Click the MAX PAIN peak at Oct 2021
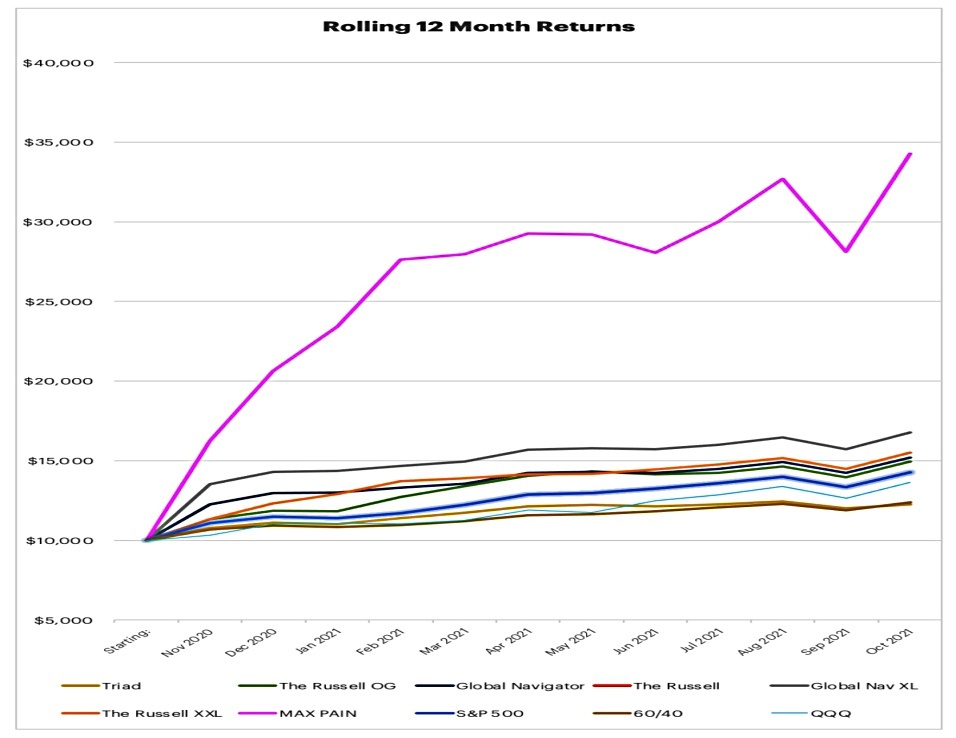Image resolution: width=956 pixels, height=738 pixels. pos(910,154)
